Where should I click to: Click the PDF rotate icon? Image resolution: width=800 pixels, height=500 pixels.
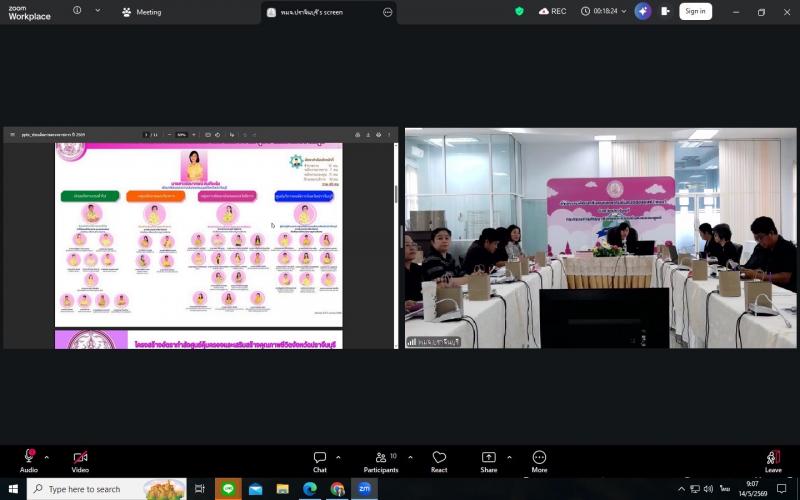(217, 135)
